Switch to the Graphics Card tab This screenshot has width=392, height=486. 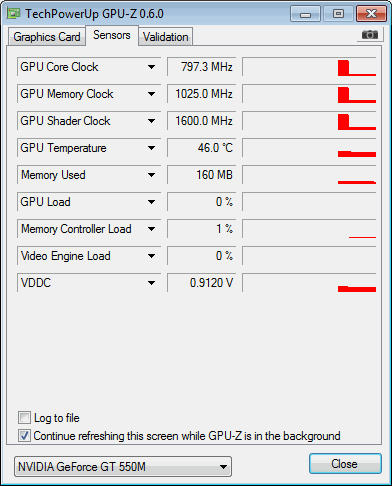click(x=47, y=37)
